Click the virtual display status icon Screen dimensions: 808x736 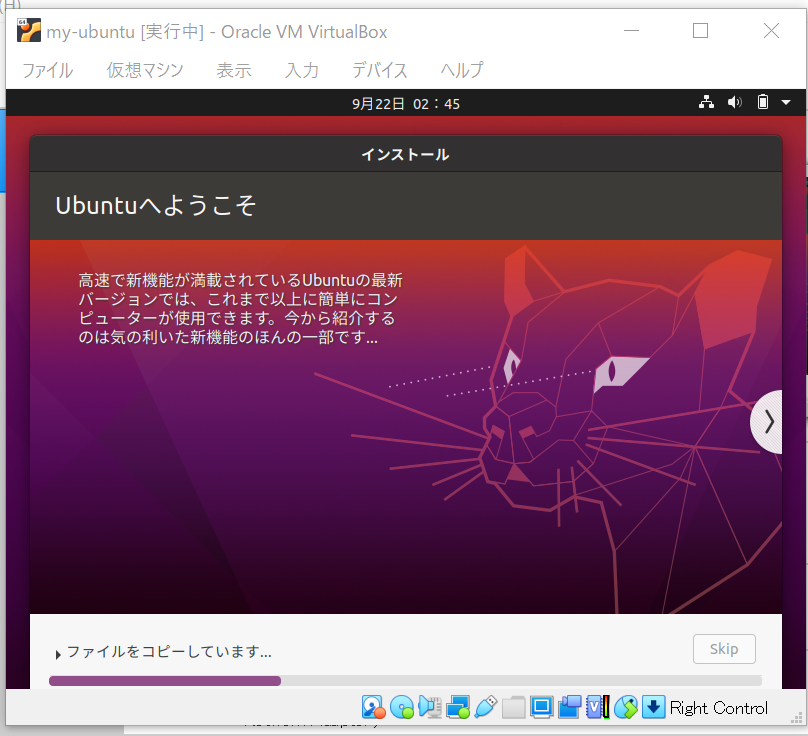tap(542, 707)
